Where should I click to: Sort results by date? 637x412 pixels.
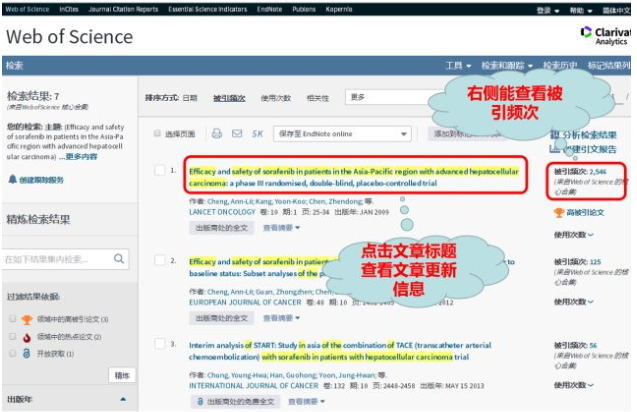190,98
